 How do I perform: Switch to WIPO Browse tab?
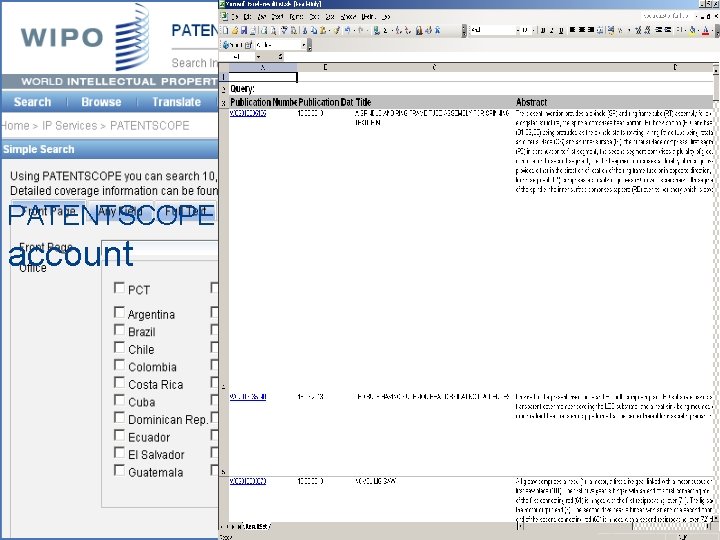click(101, 102)
